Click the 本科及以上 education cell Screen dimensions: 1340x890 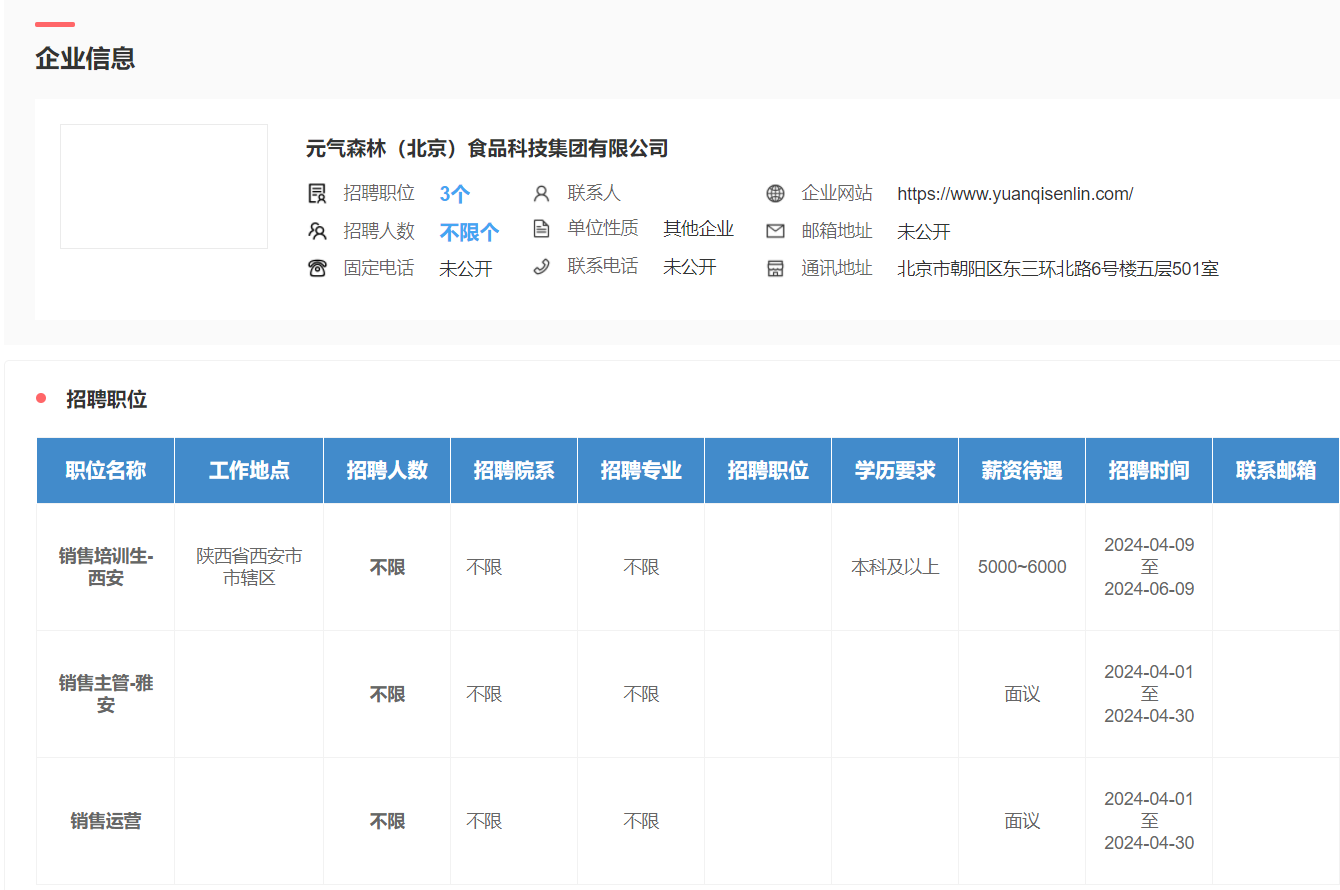point(895,567)
